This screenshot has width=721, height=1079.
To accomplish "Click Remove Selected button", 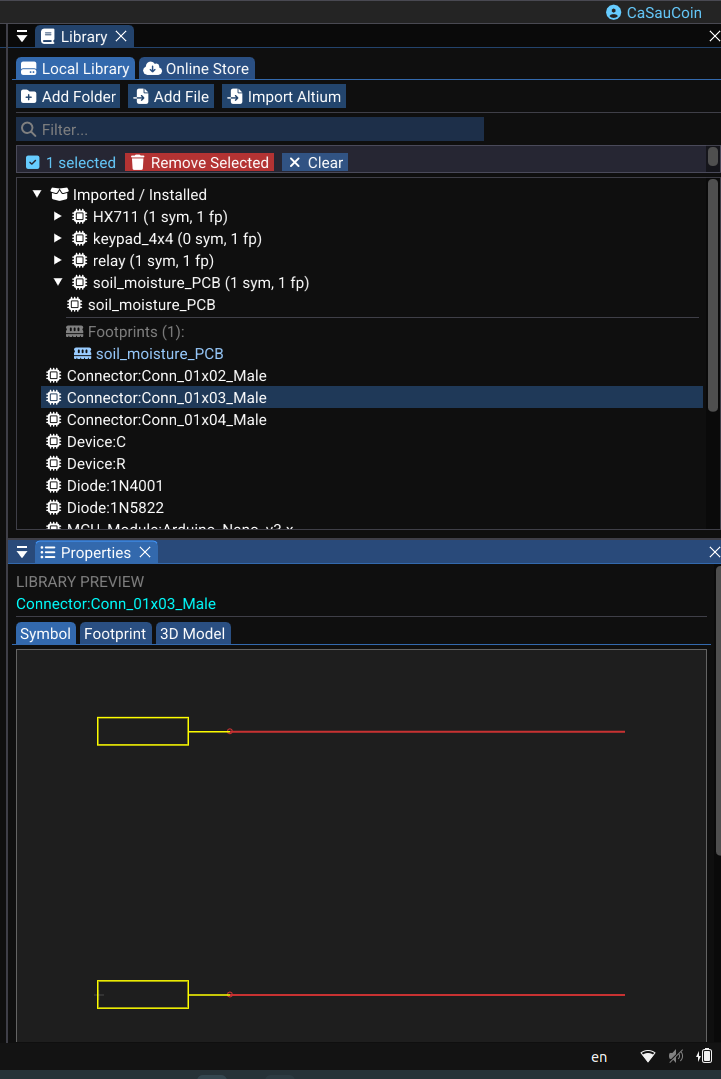I will pyautogui.click(x=200, y=162).
